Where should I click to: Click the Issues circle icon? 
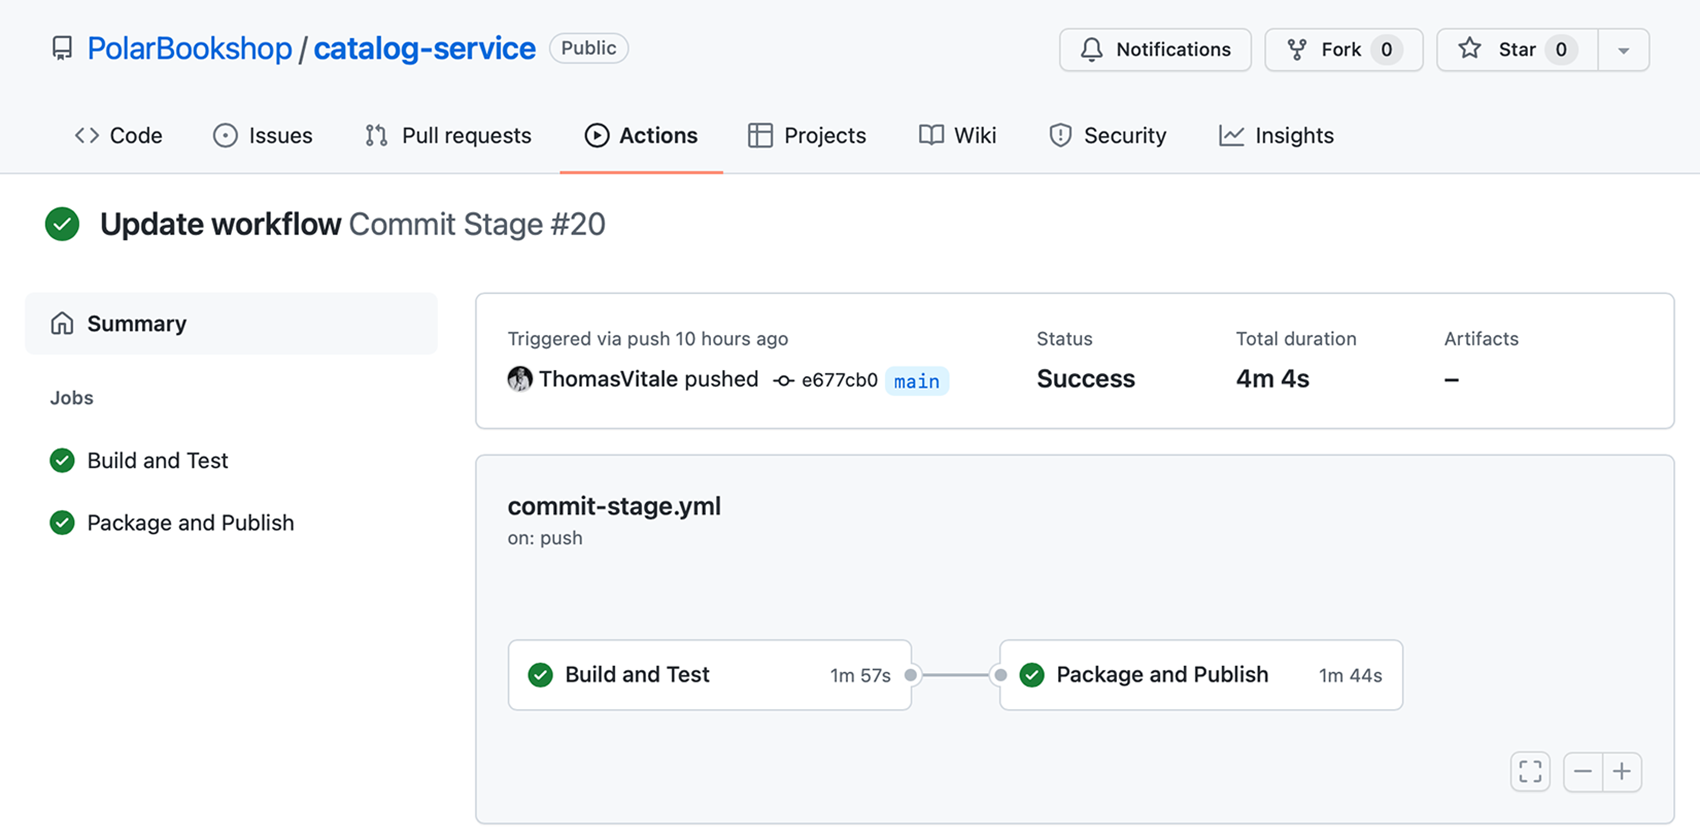(x=225, y=135)
